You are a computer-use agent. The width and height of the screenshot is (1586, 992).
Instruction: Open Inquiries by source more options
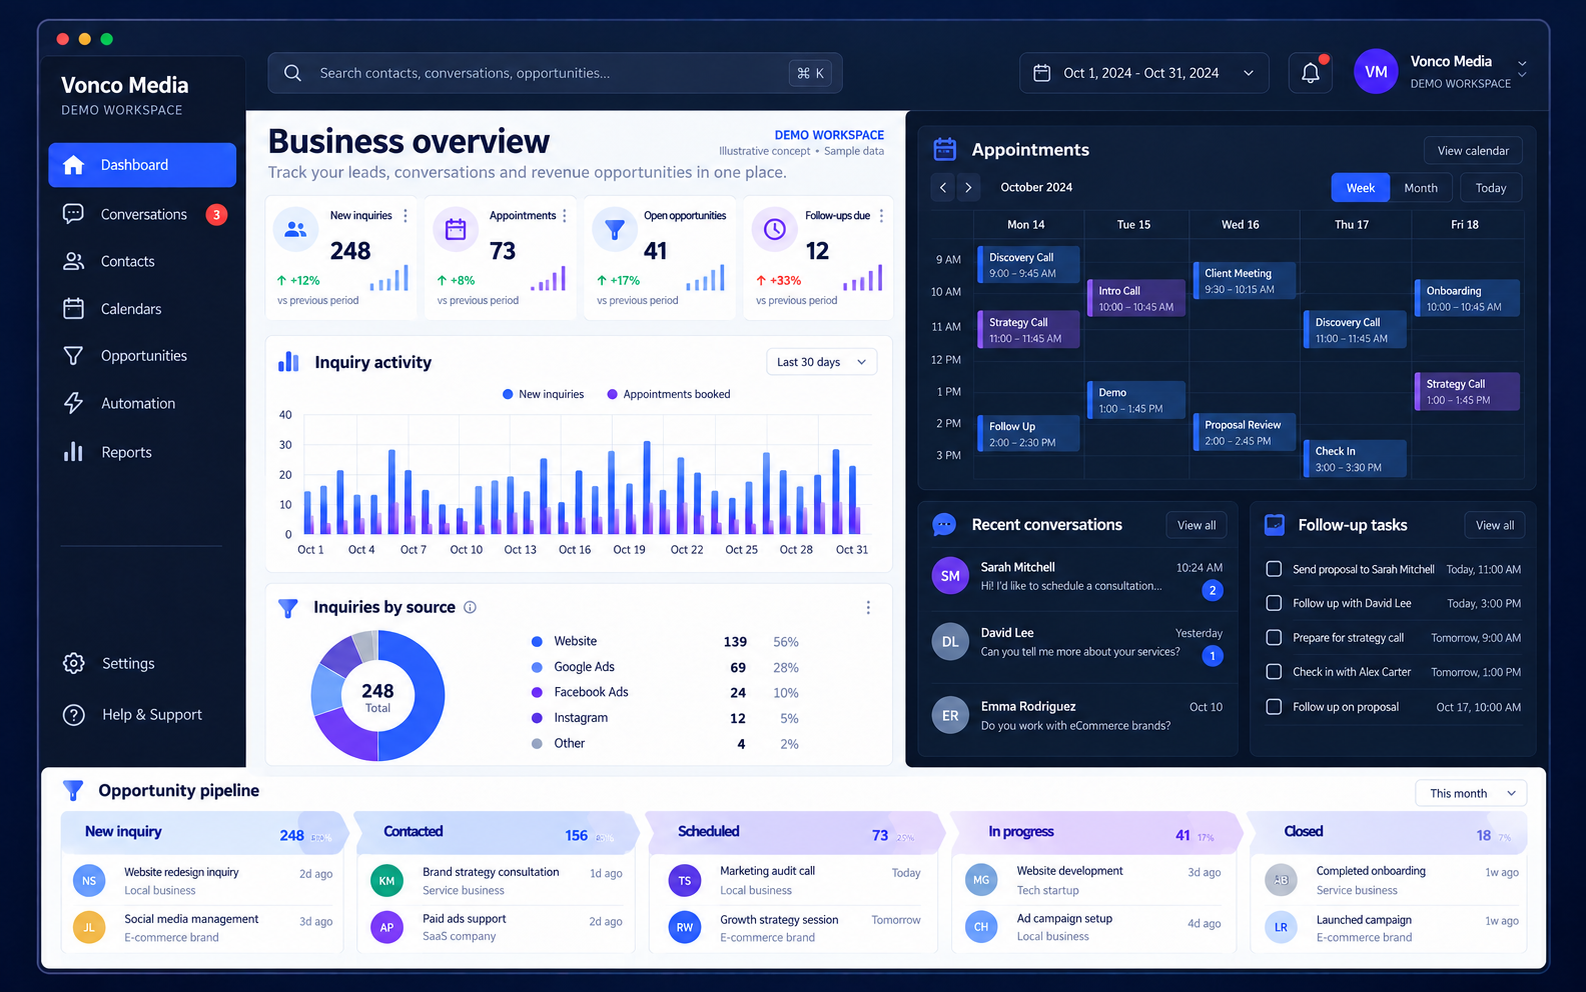[868, 607]
